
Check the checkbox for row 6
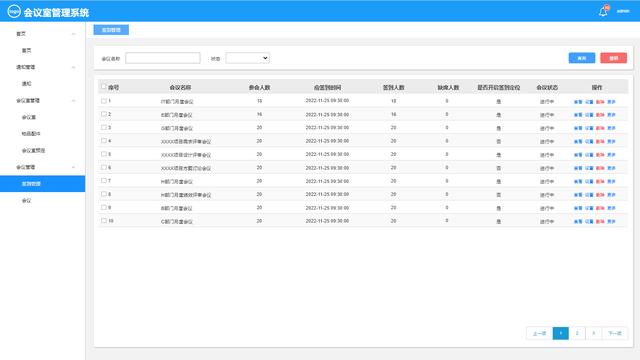[104, 167]
